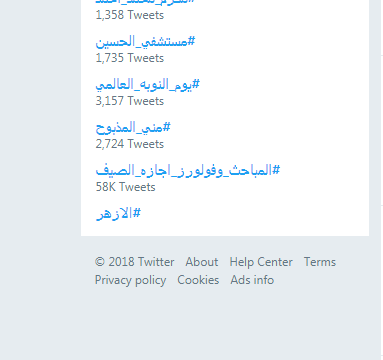The height and width of the screenshot is (360, 383).
Task: Click the cut-off hashtag above 1,358 Tweets
Action: [145, 2]
